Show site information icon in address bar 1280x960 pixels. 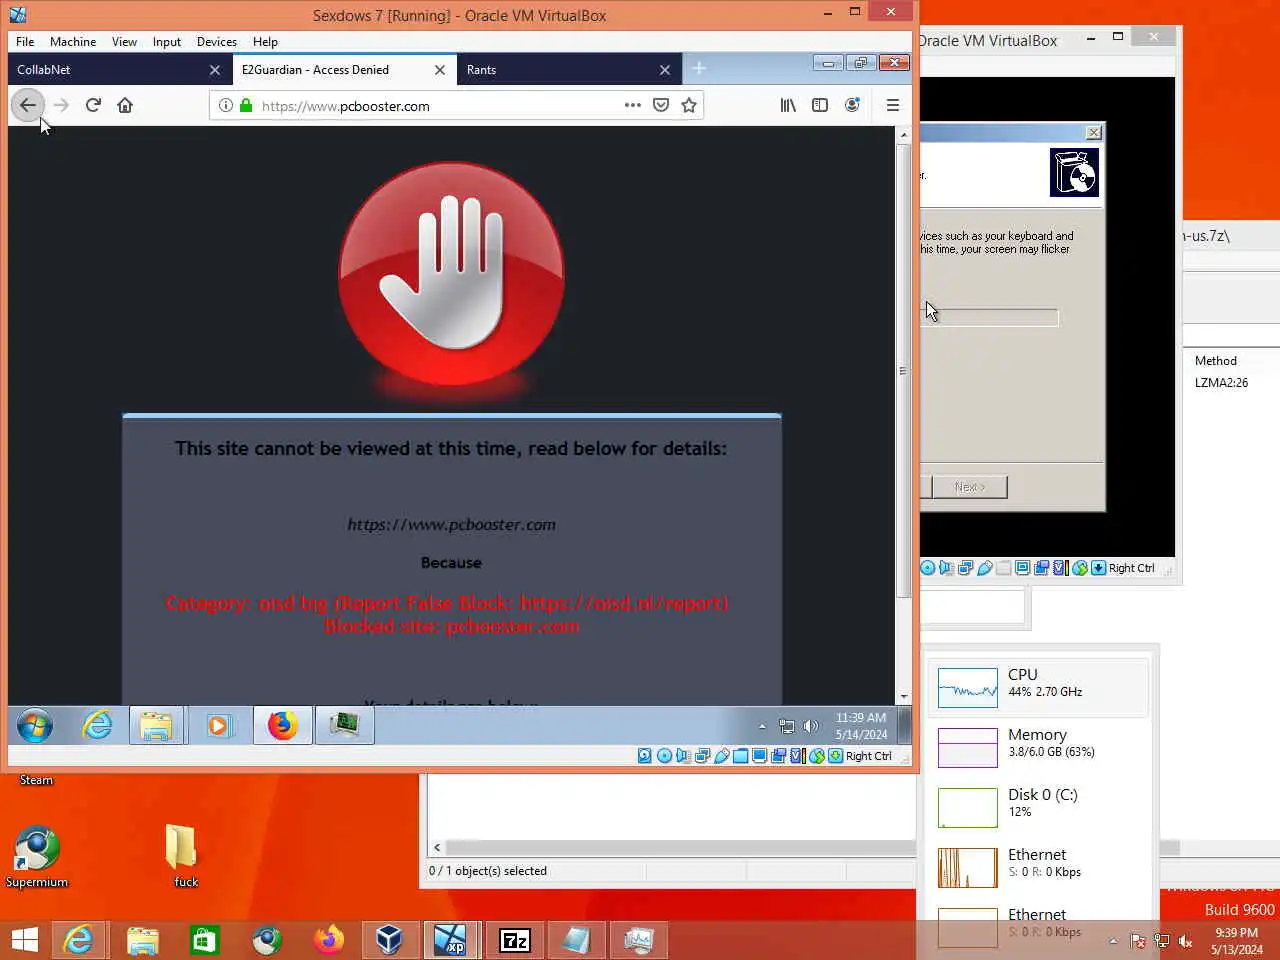(x=226, y=105)
